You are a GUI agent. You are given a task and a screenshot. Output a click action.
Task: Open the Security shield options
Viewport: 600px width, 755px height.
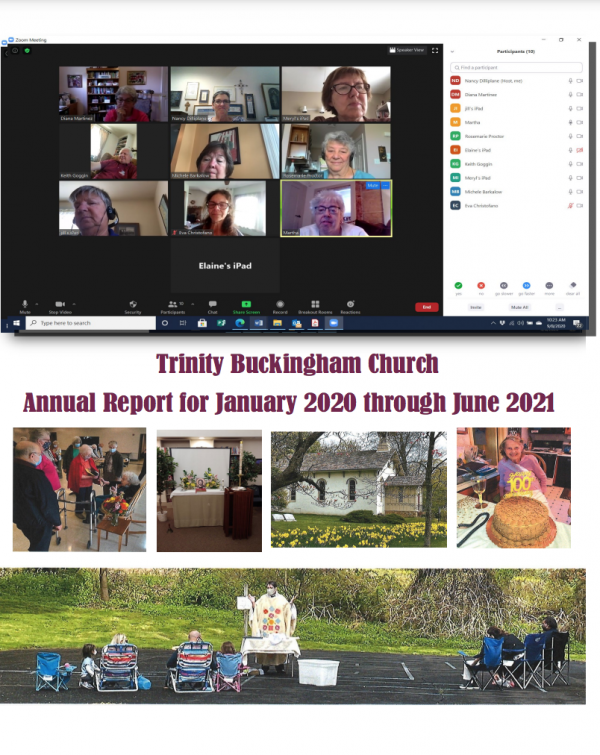click(x=133, y=307)
